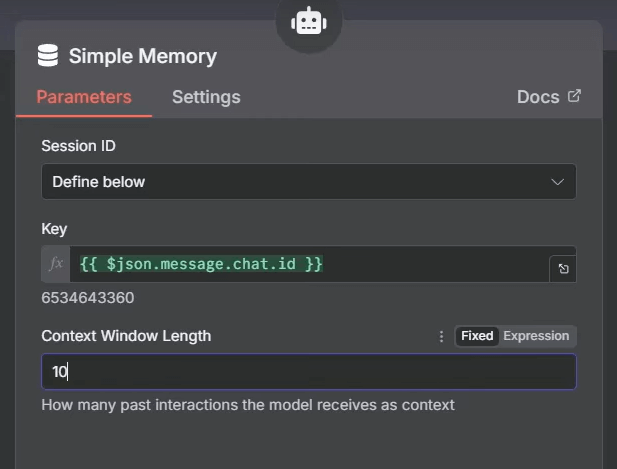The image size is (617, 469).
Task: Open the Docs link
Action: [549, 97]
